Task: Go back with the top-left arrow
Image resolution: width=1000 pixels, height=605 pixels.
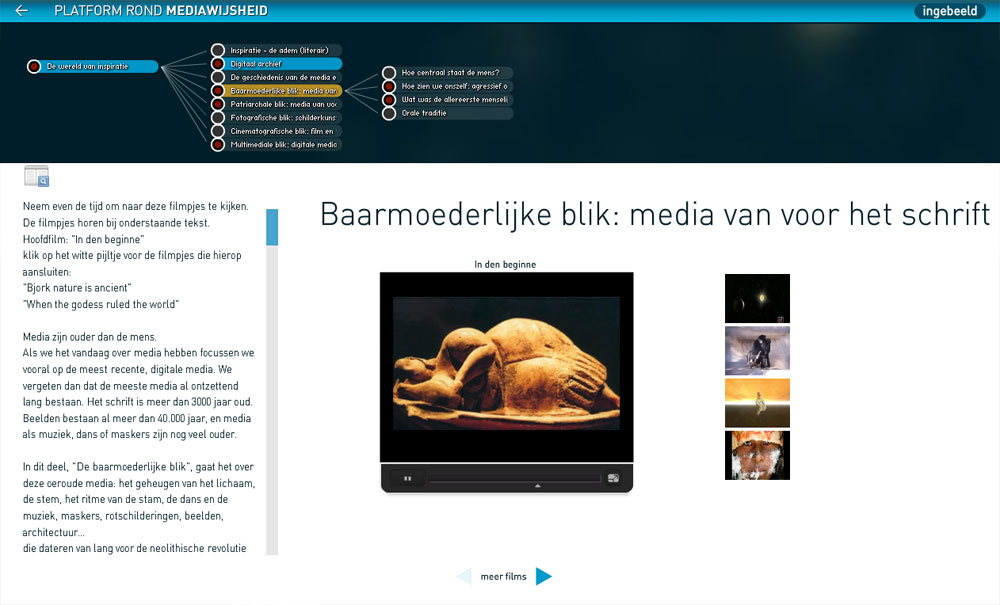Action: click(22, 10)
